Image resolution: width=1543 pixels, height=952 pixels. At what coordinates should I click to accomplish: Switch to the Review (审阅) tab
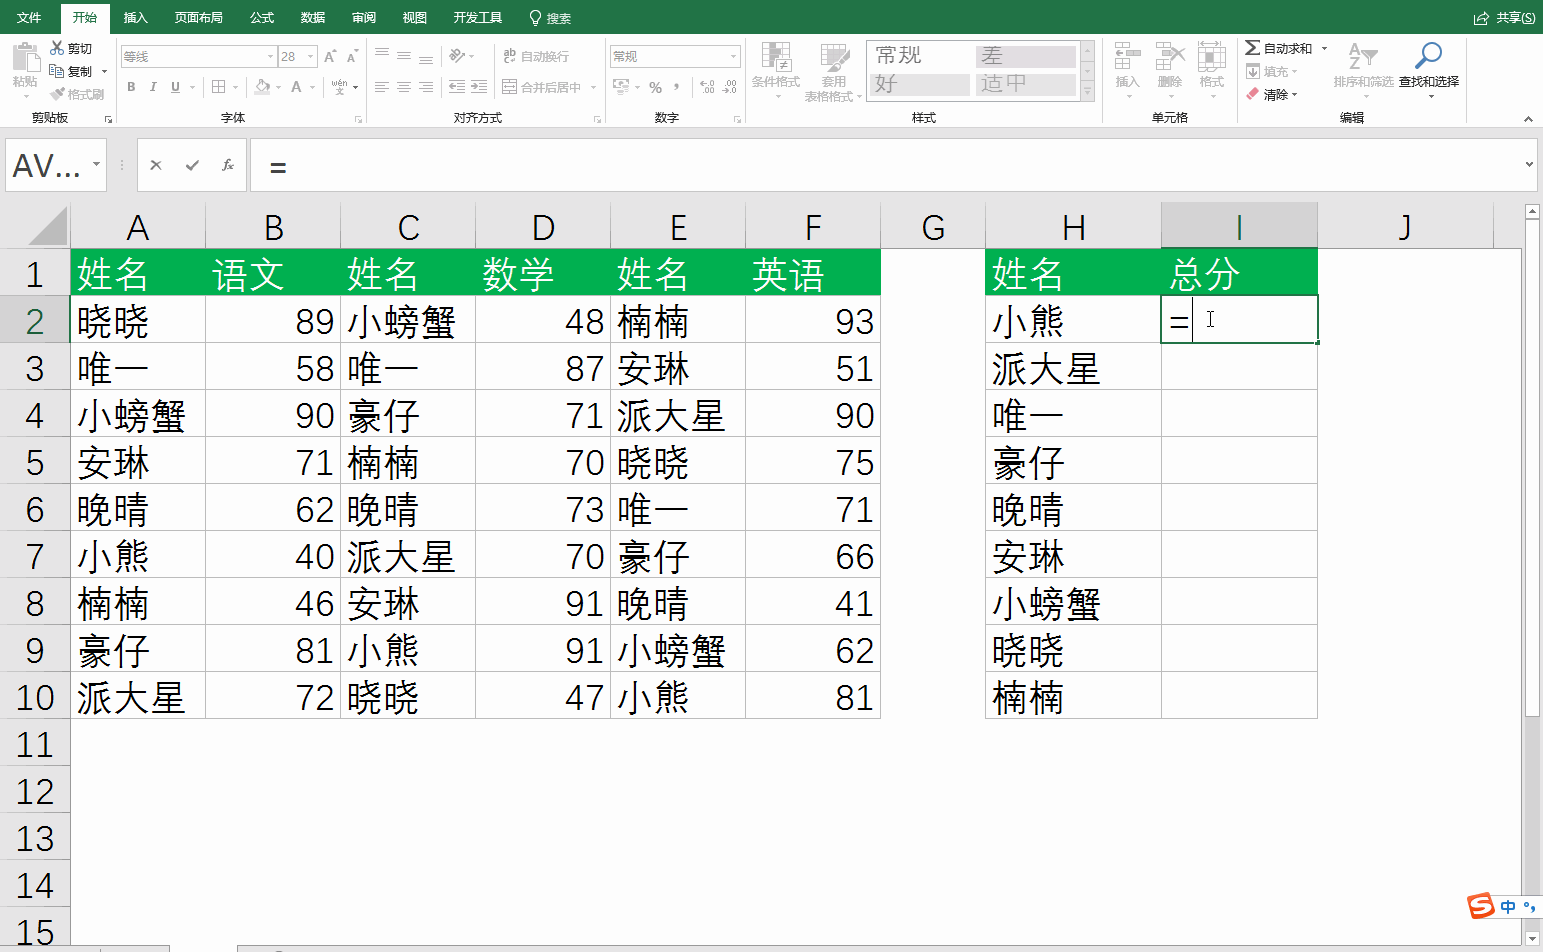coord(364,17)
